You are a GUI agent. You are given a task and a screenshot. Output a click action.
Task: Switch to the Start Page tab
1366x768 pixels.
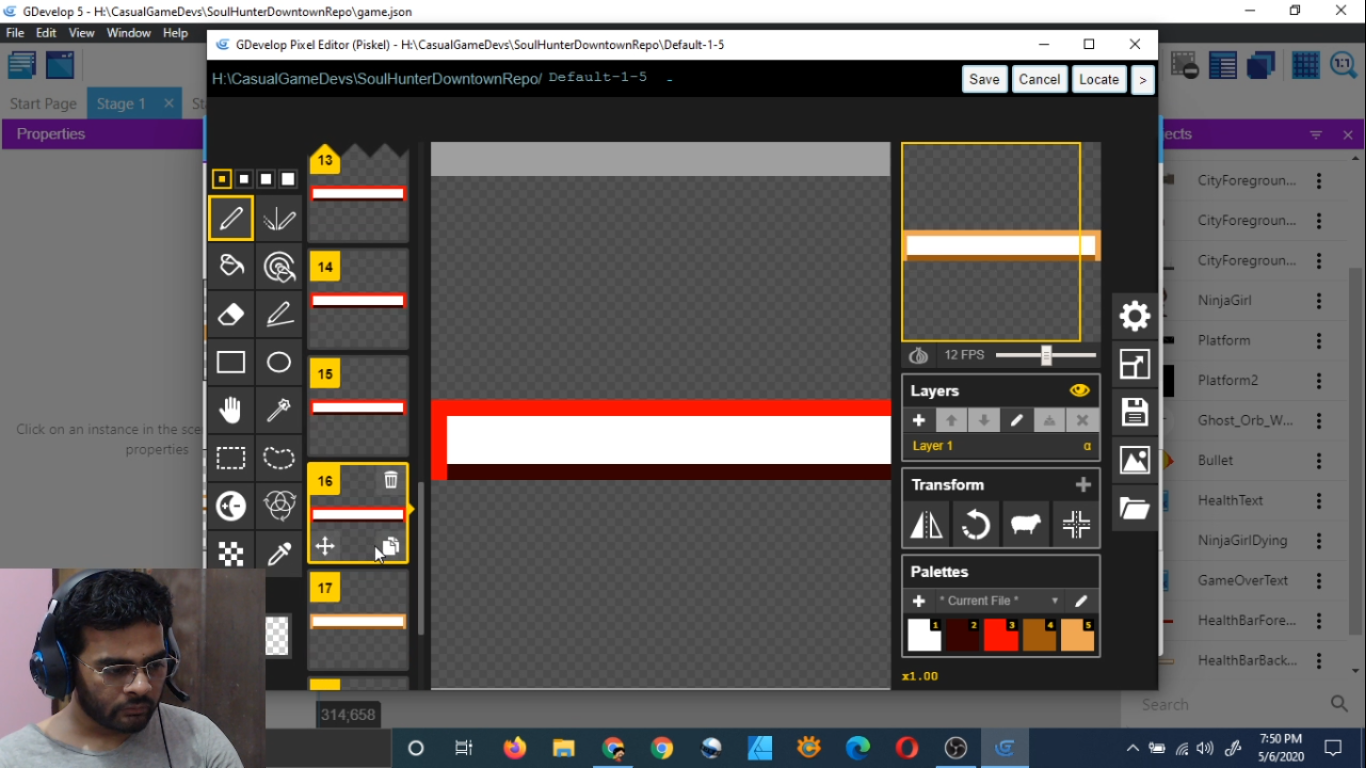point(43,104)
